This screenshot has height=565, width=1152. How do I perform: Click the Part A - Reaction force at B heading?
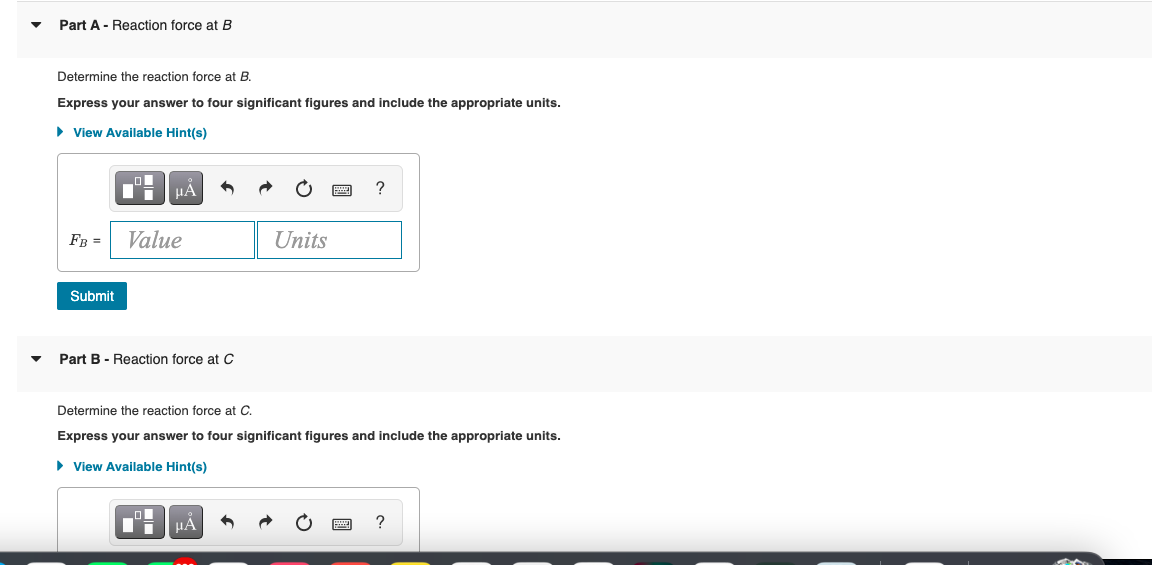[x=145, y=25]
